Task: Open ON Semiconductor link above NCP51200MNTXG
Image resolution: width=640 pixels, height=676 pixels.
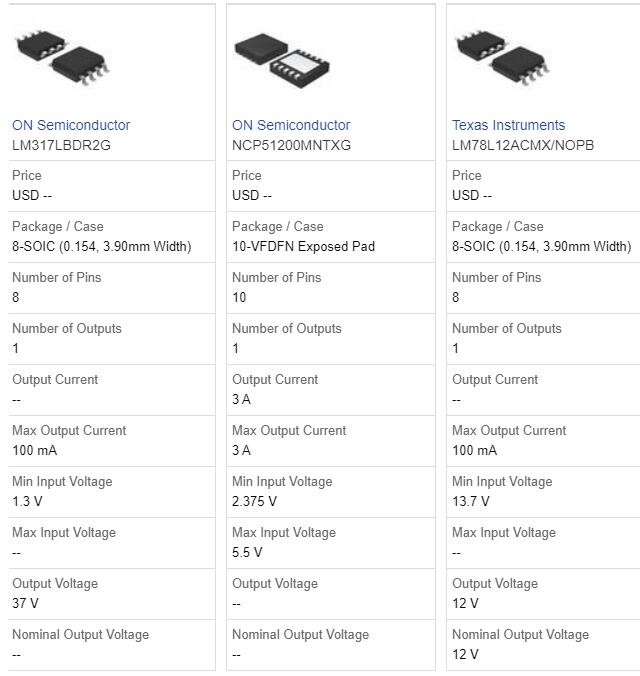Action: coord(291,125)
